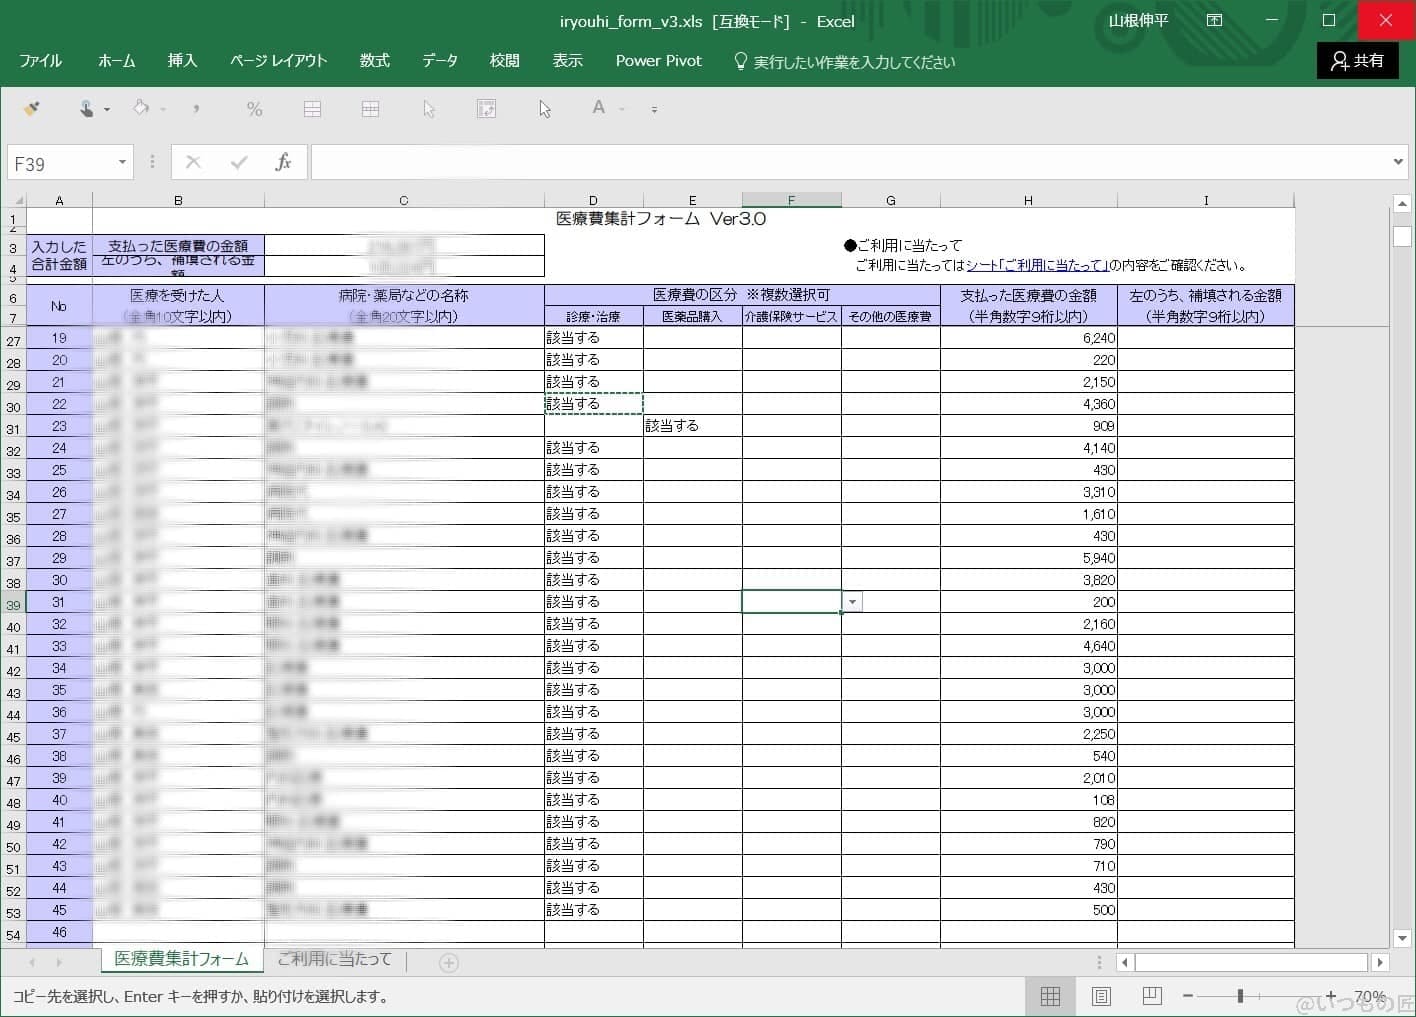Click the zoom in plus button

(x=1330, y=996)
